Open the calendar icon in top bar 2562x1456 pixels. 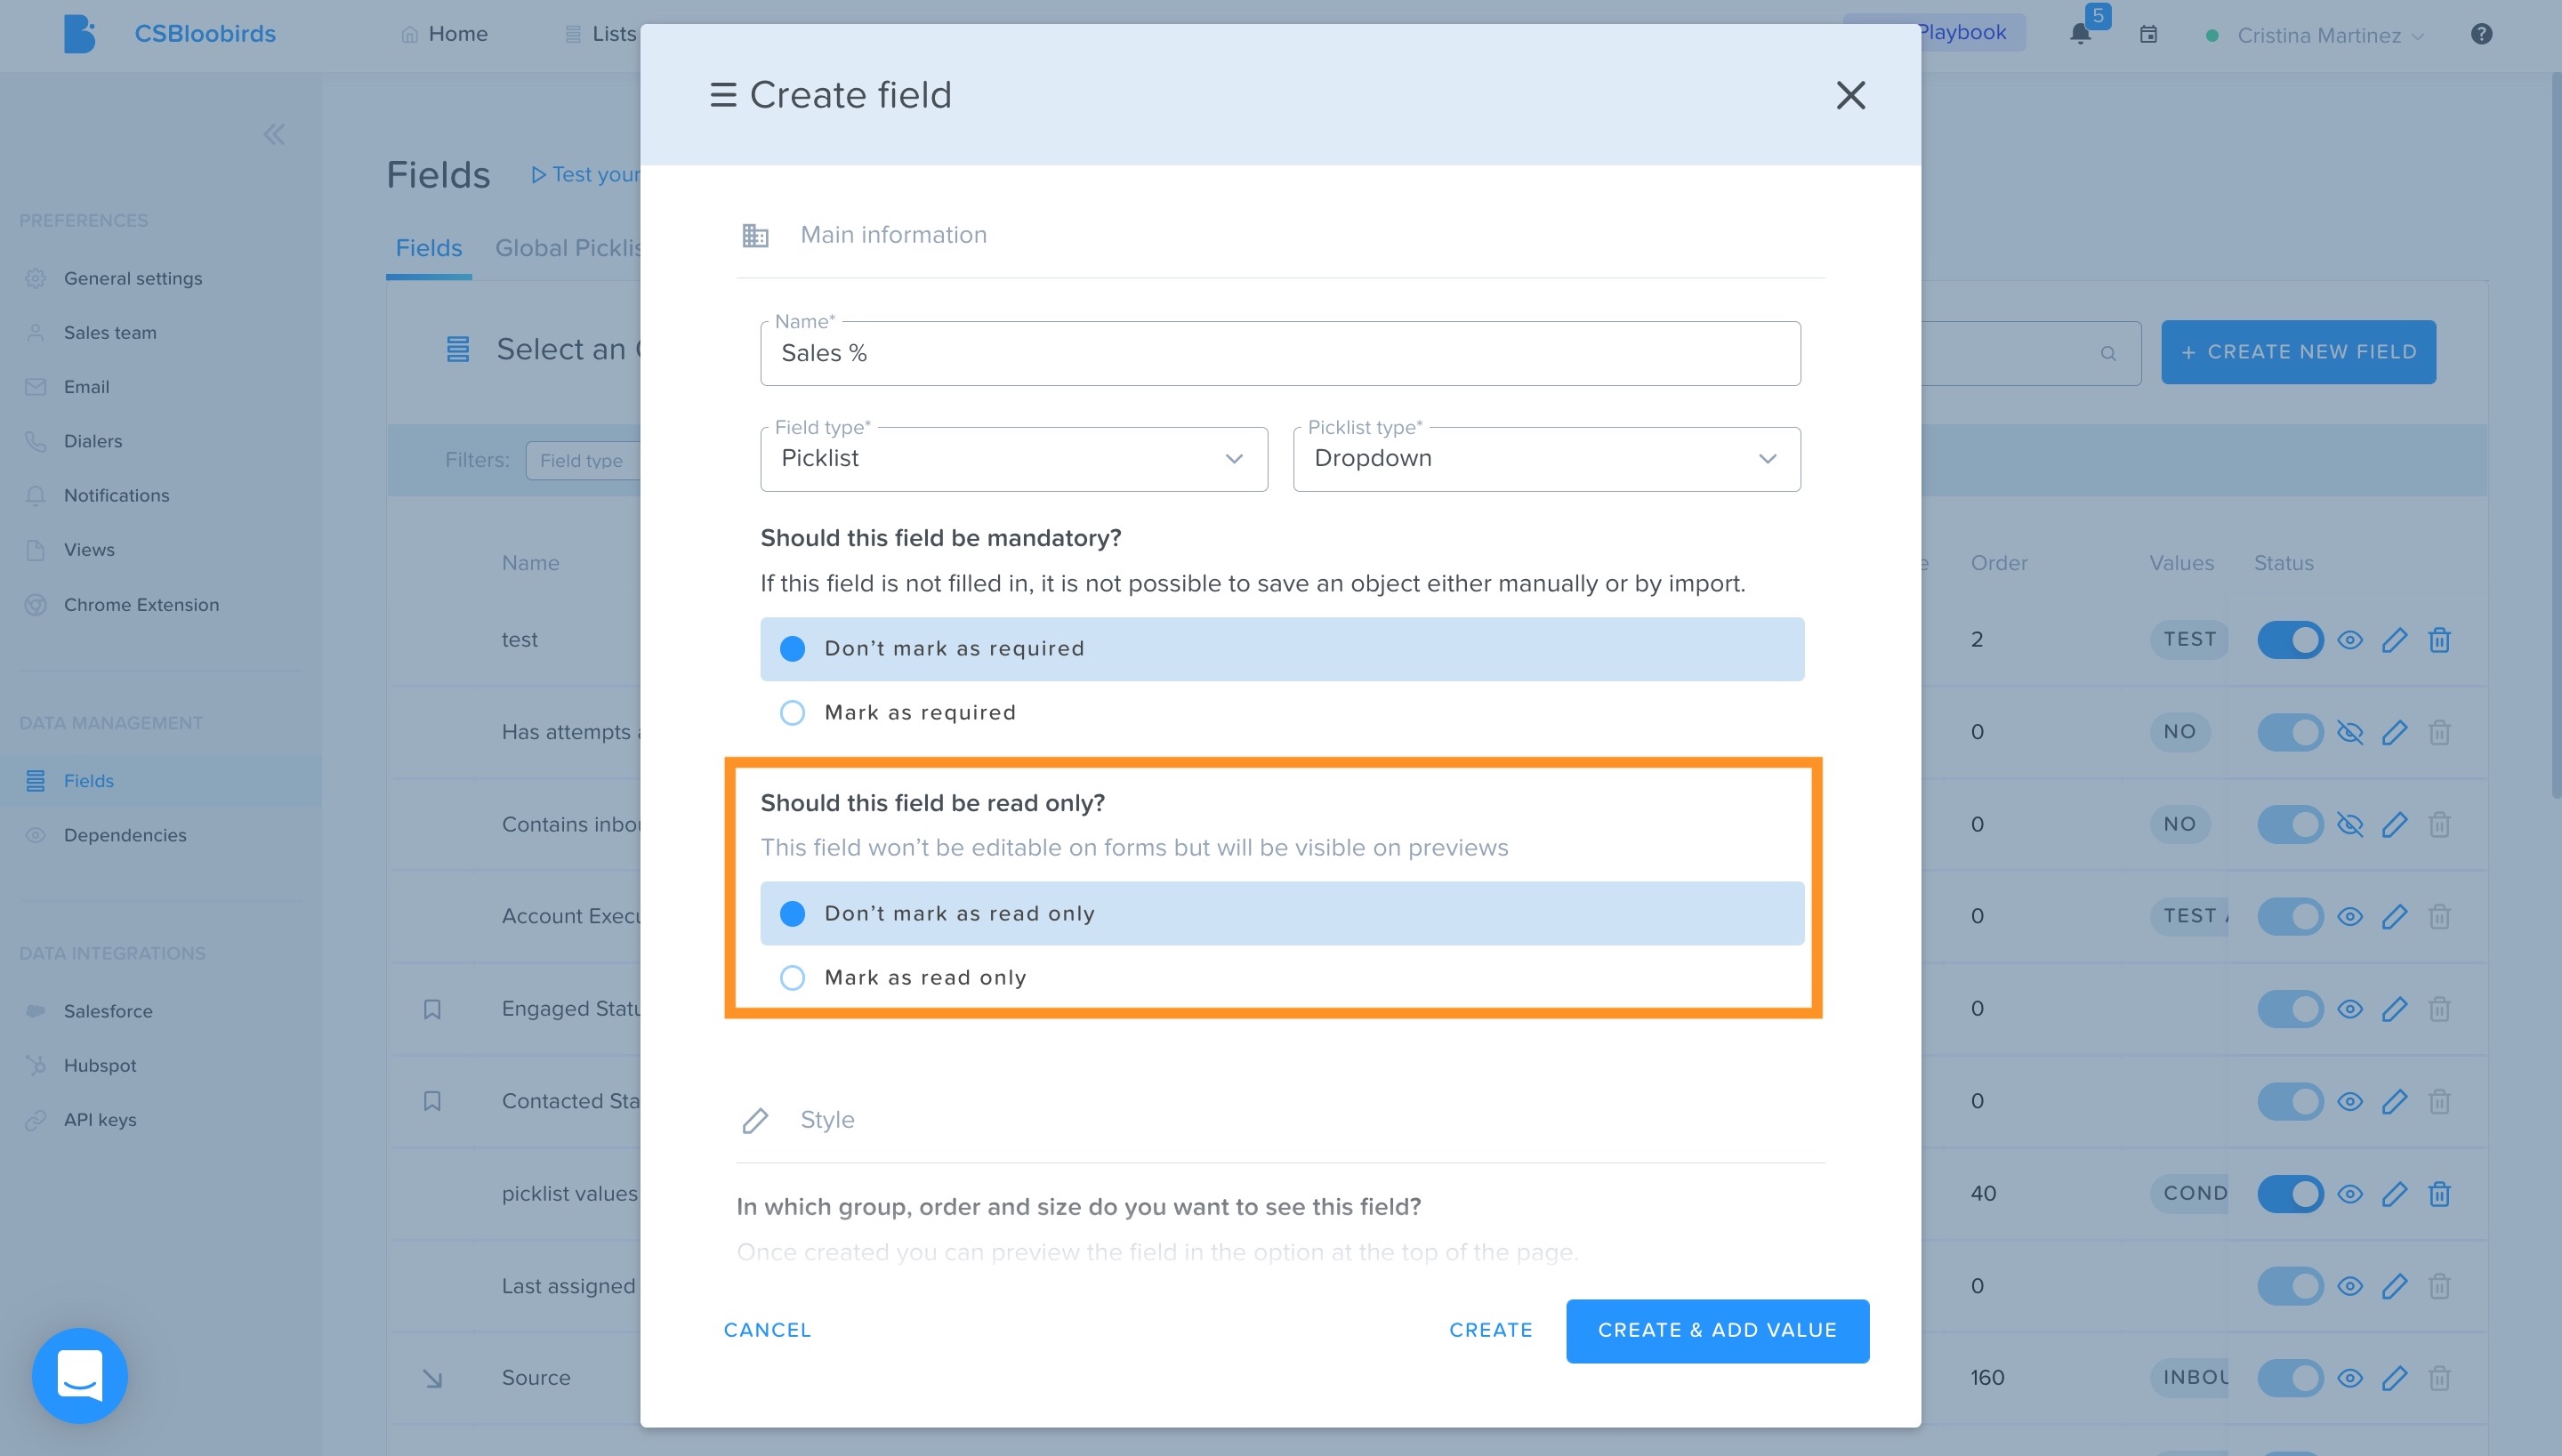click(2148, 34)
